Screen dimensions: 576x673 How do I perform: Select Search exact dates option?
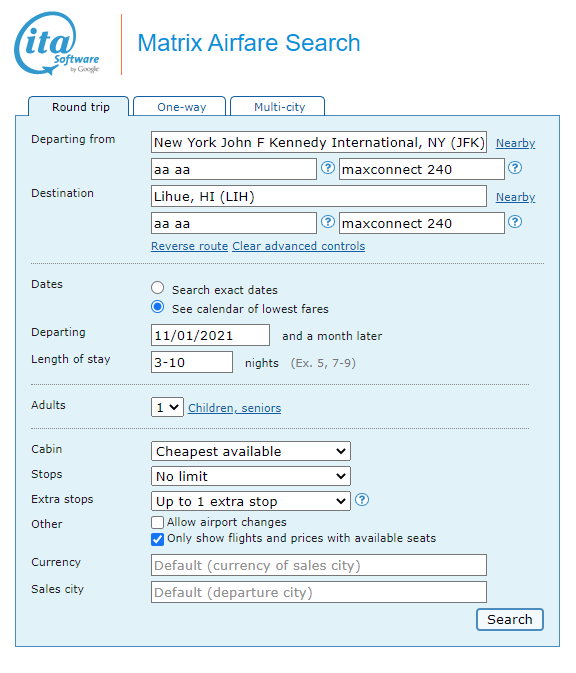[158, 288]
